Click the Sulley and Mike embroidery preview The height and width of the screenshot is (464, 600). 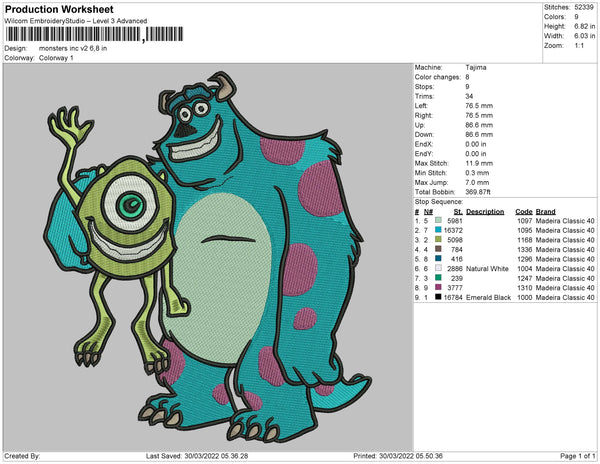pyautogui.click(x=208, y=257)
